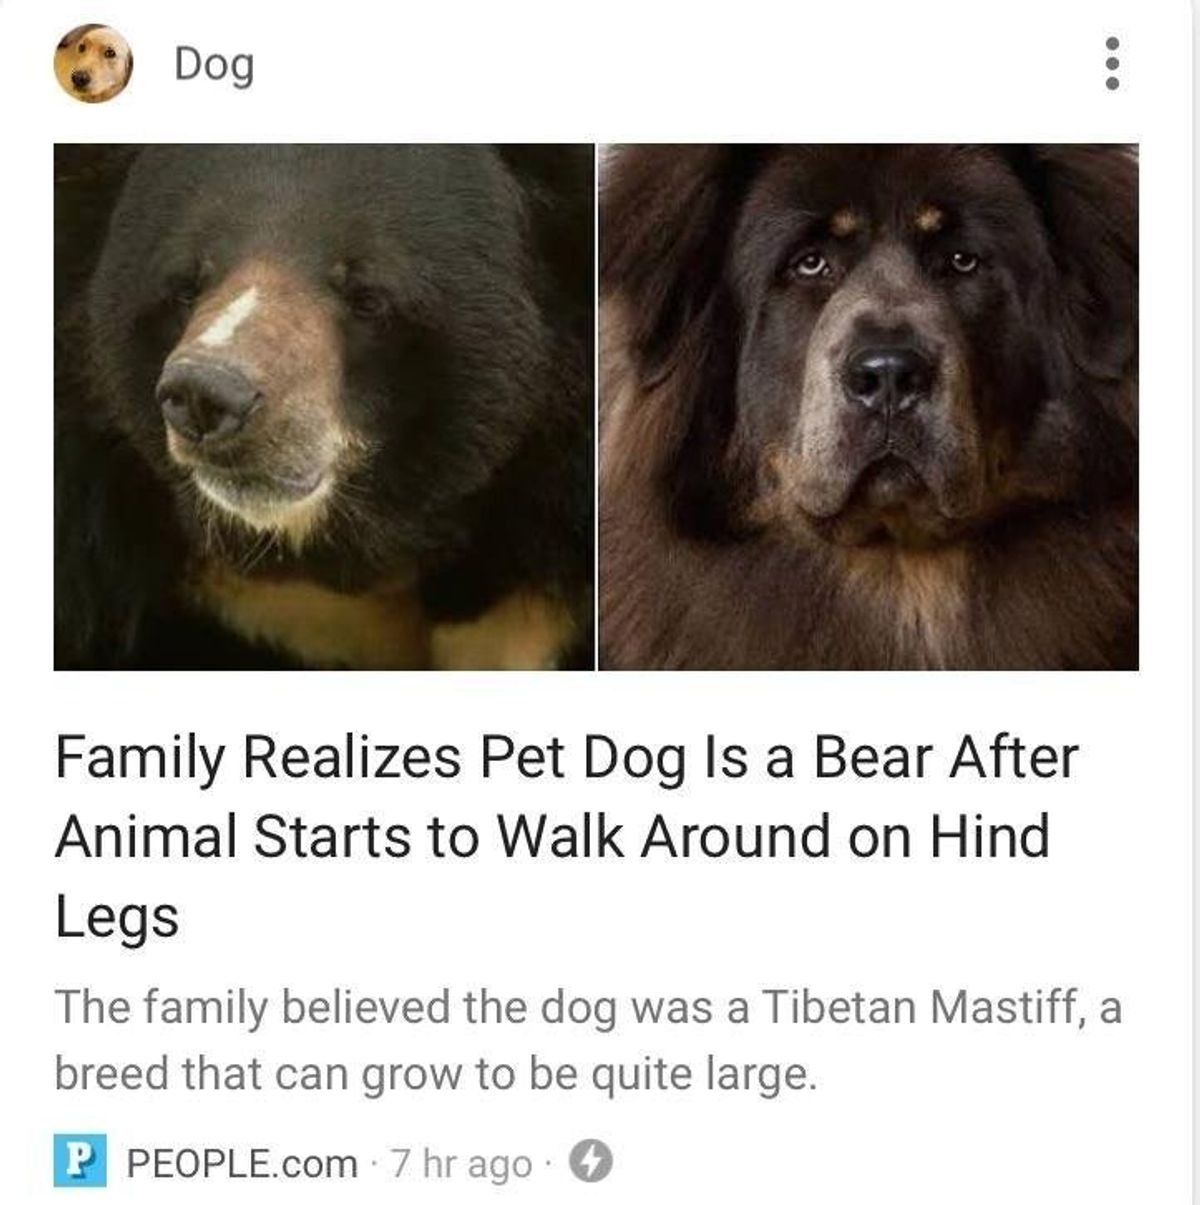1200x1205 pixels.
Task: Open the 'Family Realizes Pet Dog' headline
Action: 567,837
